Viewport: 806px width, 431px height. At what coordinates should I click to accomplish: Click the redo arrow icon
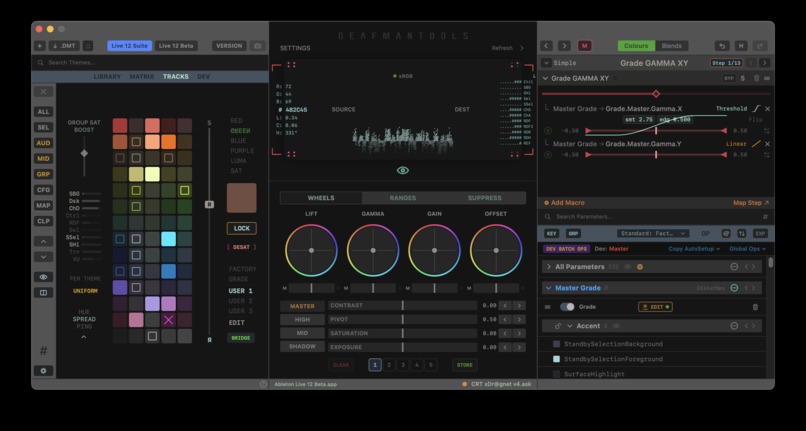pos(760,46)
